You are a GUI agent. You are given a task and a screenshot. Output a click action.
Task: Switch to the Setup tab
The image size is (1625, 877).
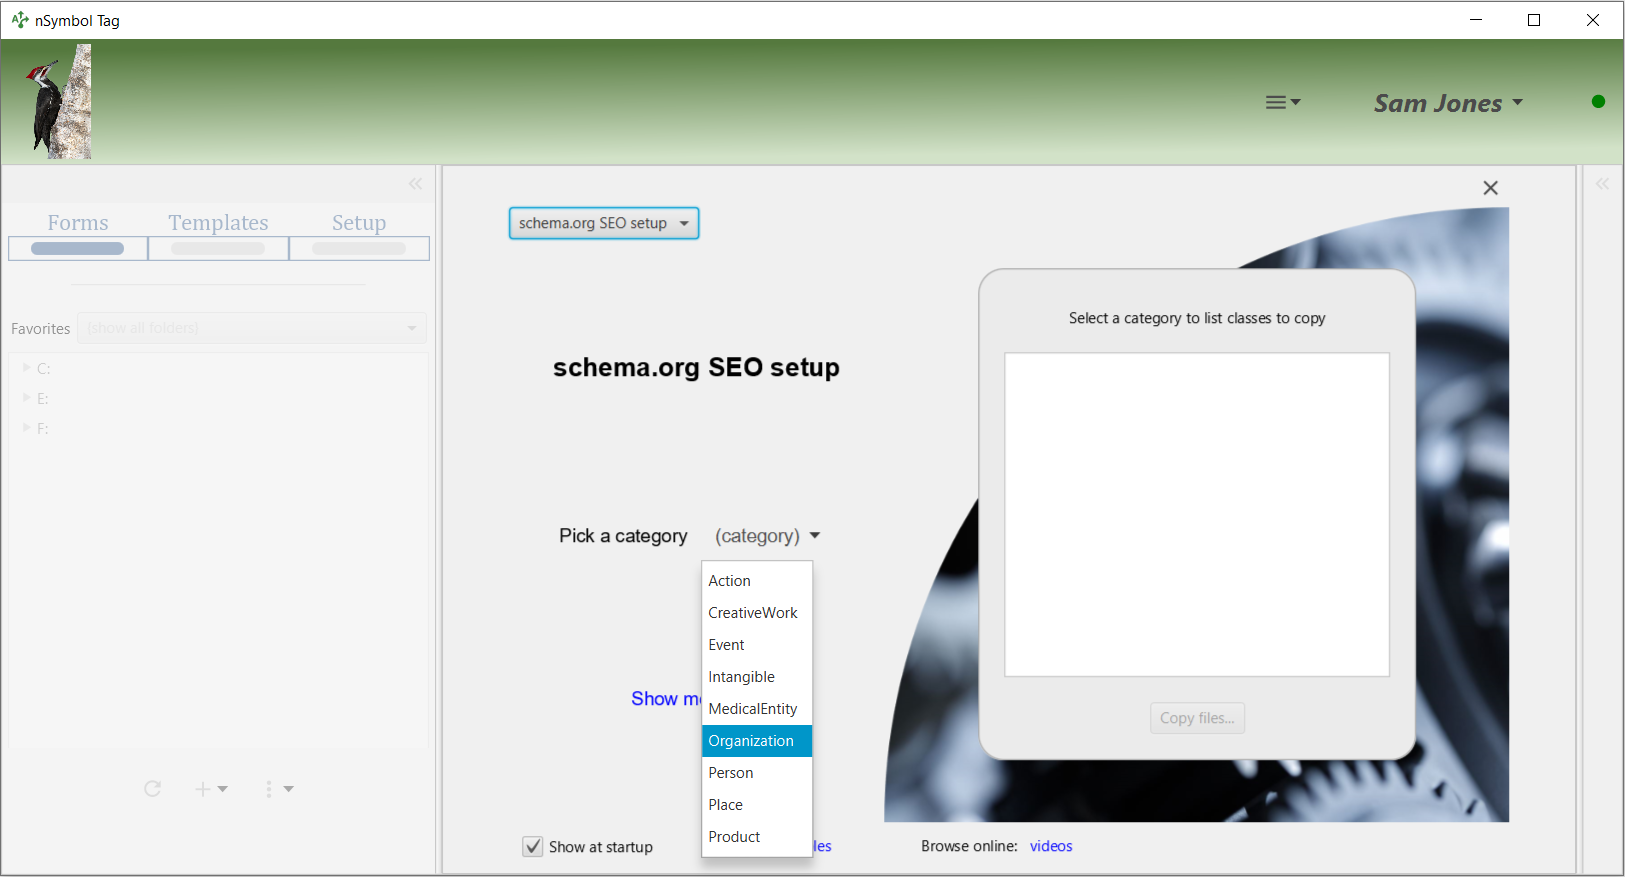pyautogui.click(x=359, y=234)
